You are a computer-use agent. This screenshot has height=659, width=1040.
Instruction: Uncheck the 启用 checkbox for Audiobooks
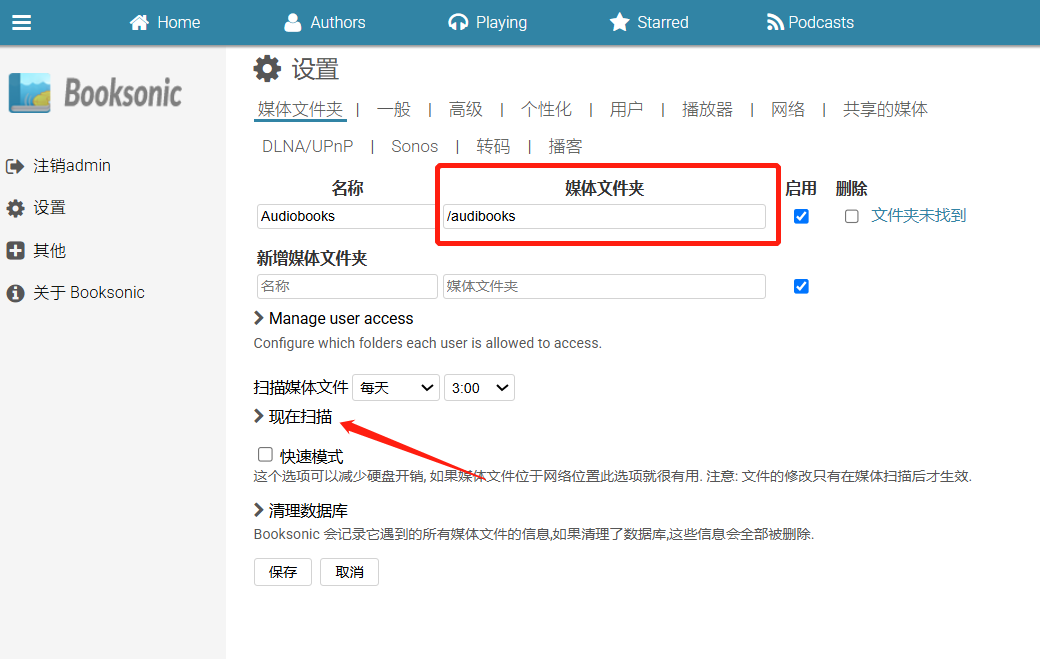[x=801, y=216]
